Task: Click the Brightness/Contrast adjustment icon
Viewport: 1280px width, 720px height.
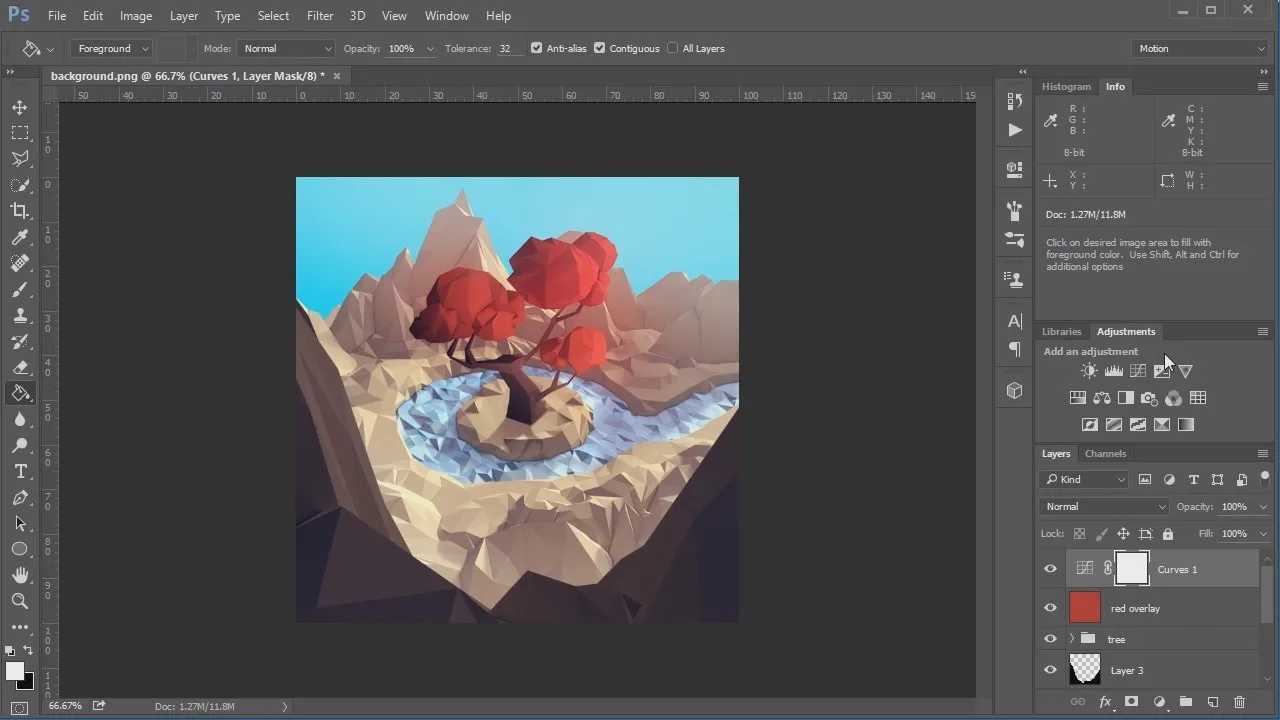Action: click(x=1089, y=371)
